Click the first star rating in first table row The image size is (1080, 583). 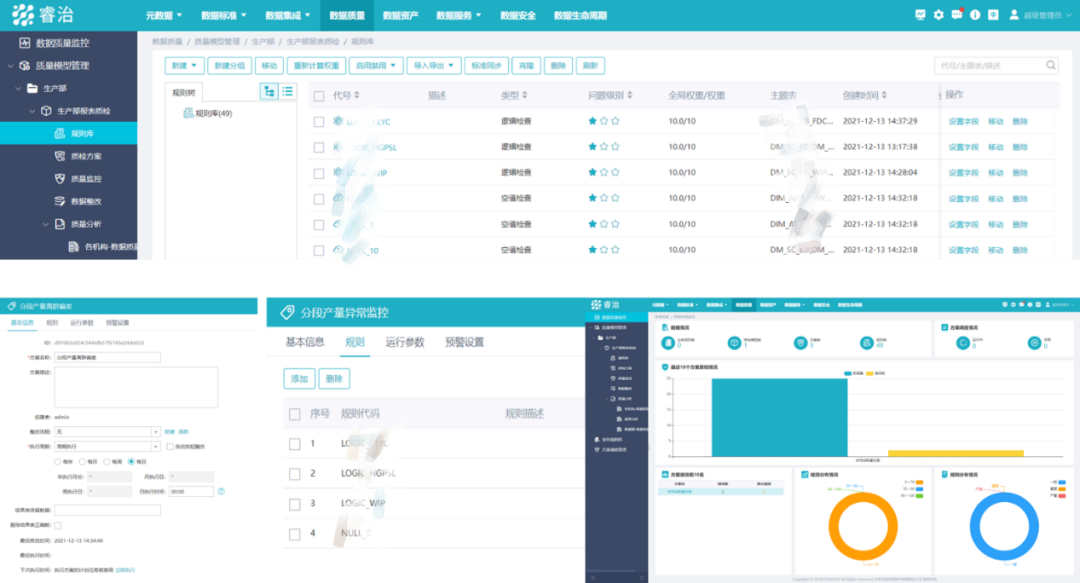pyautogui.click(x=592, y=121)
